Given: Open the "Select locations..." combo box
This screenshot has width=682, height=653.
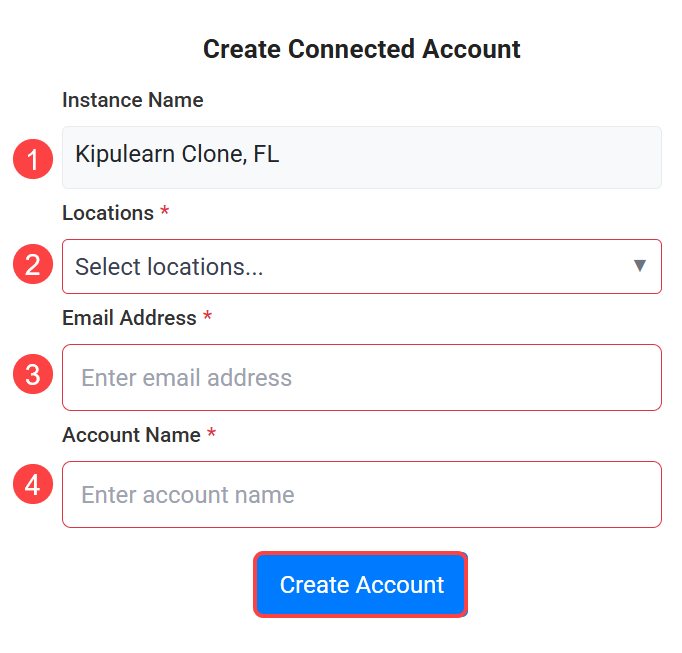Looking at the screenshot, I should point(360,266).
